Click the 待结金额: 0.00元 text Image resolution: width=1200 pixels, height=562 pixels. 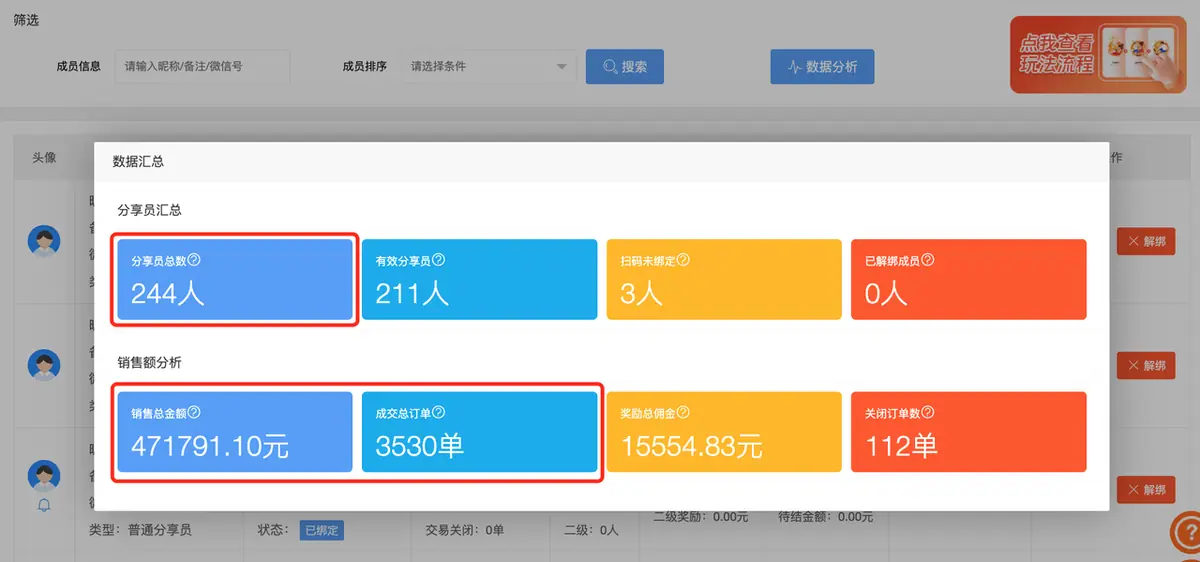point(825,517)
